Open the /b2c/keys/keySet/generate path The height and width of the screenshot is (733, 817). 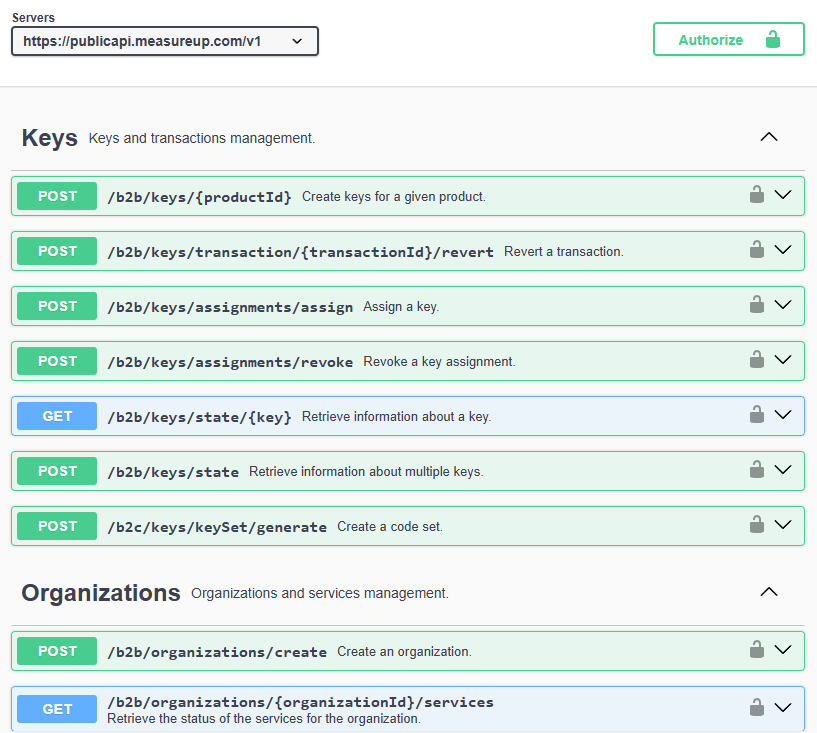(217, 527)
